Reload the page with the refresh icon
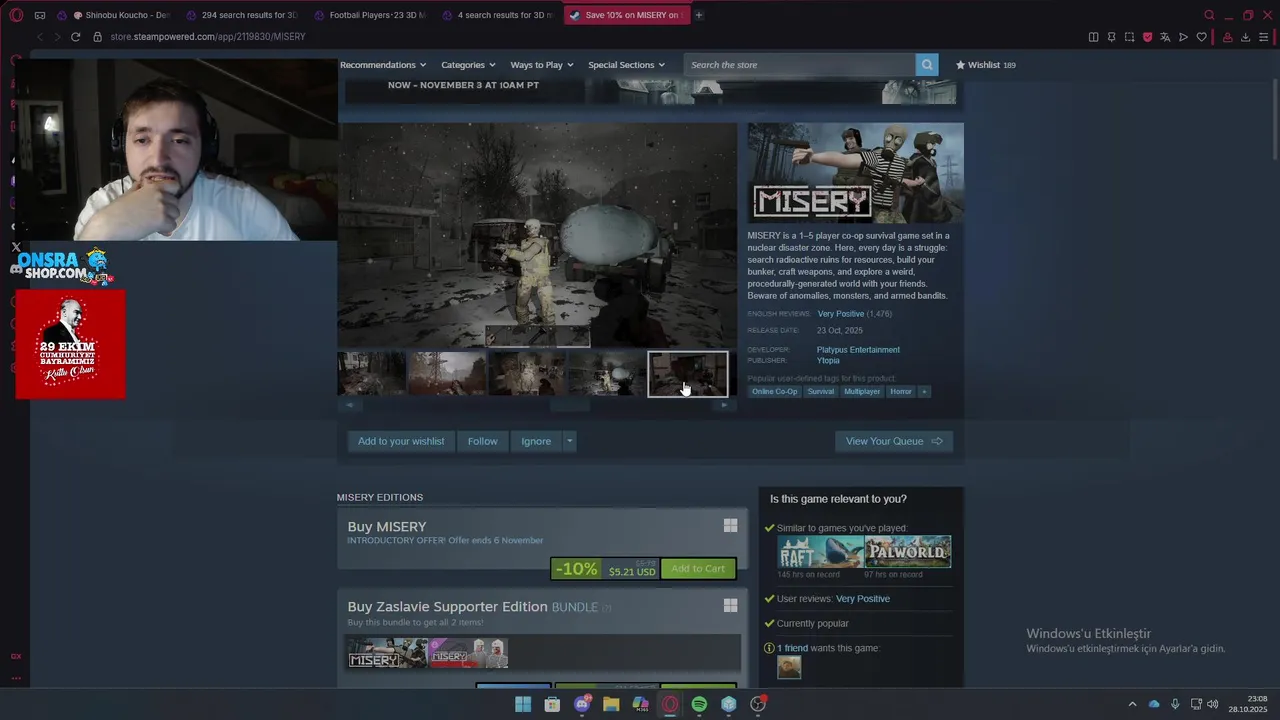Viewport: 1280px width, 720px height. 75,37
